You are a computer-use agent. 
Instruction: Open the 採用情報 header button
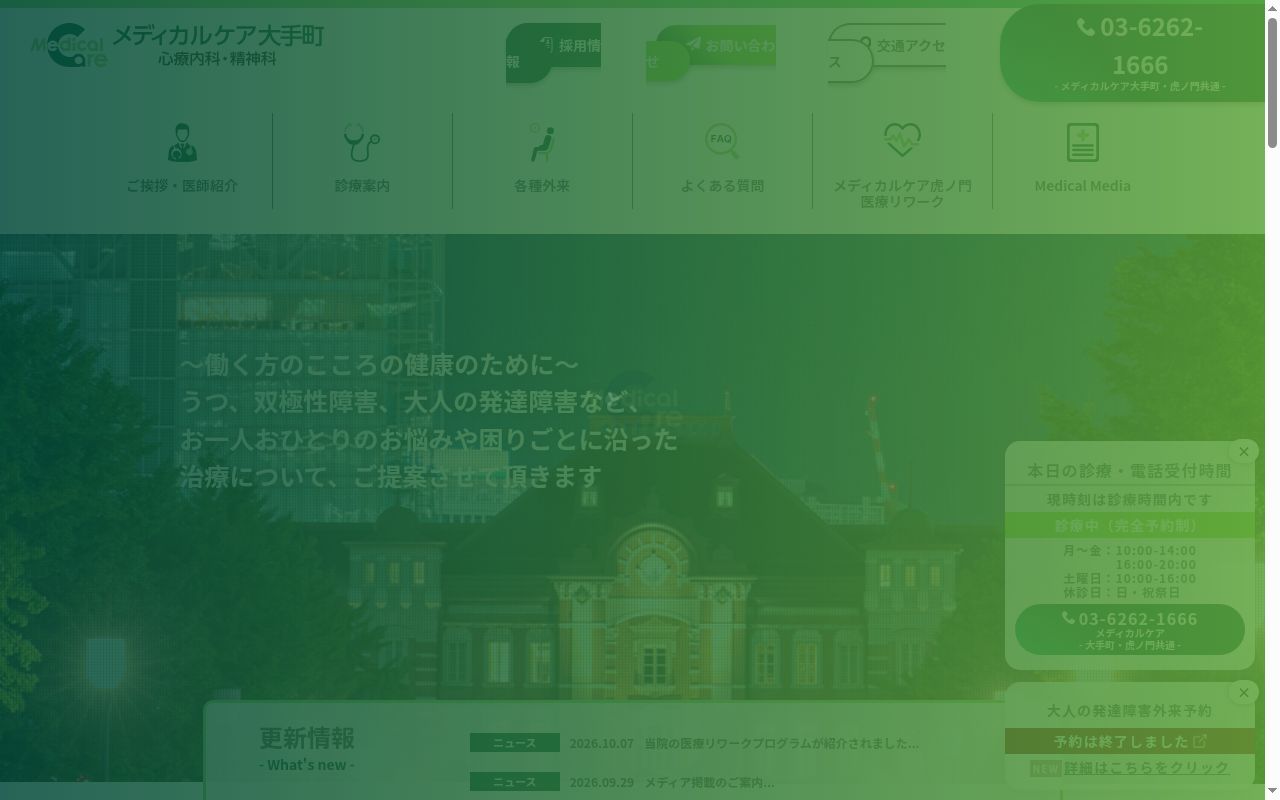(x=553, y=53)
